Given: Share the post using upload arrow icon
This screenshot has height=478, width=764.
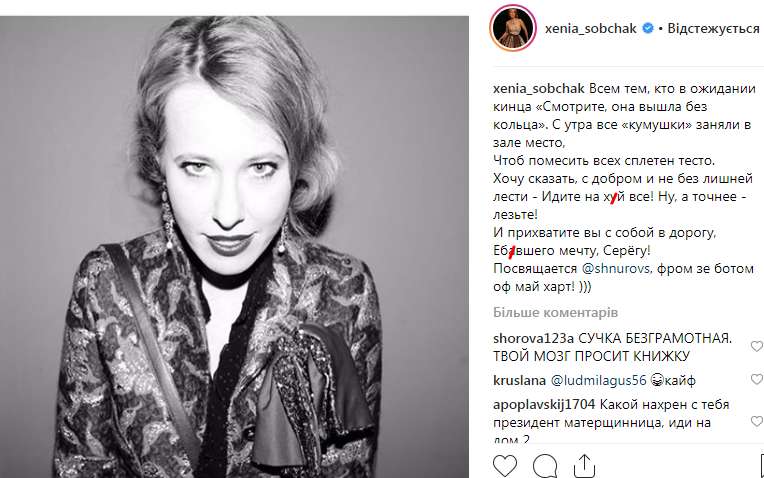Looking at the screenshot, I should click(x=584, y=466).
